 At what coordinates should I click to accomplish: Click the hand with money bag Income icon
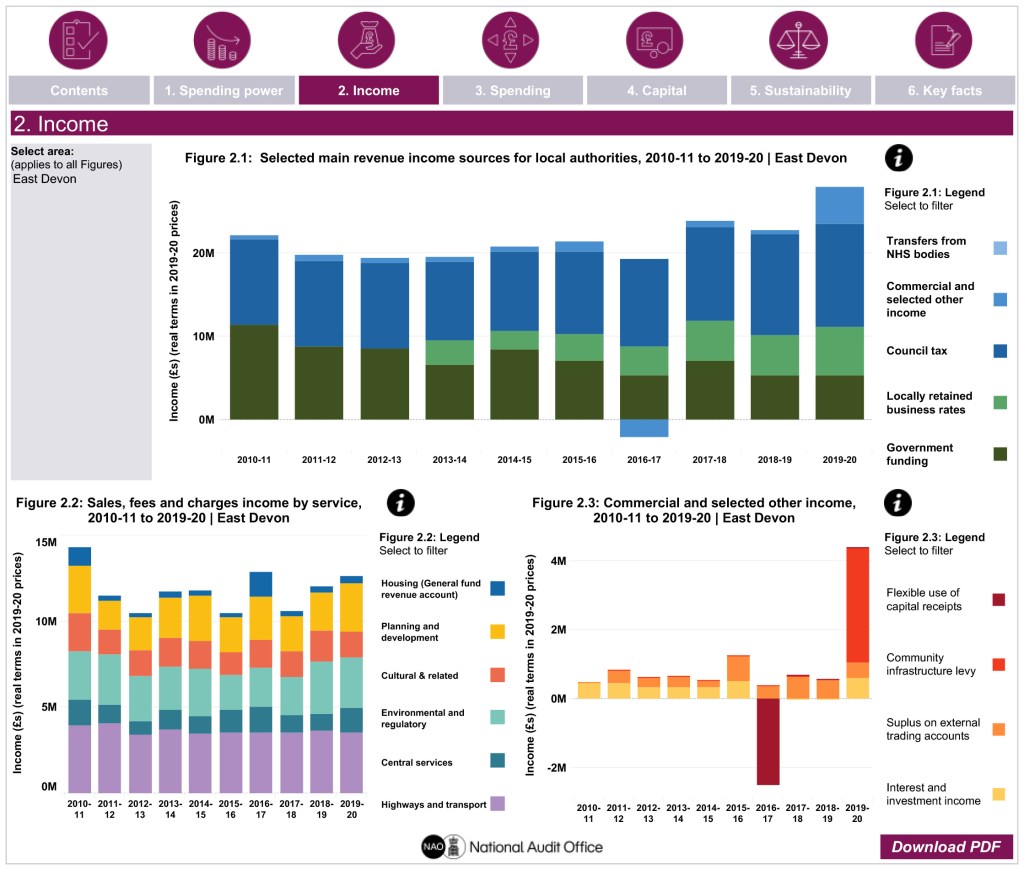(x=368, y=40)
